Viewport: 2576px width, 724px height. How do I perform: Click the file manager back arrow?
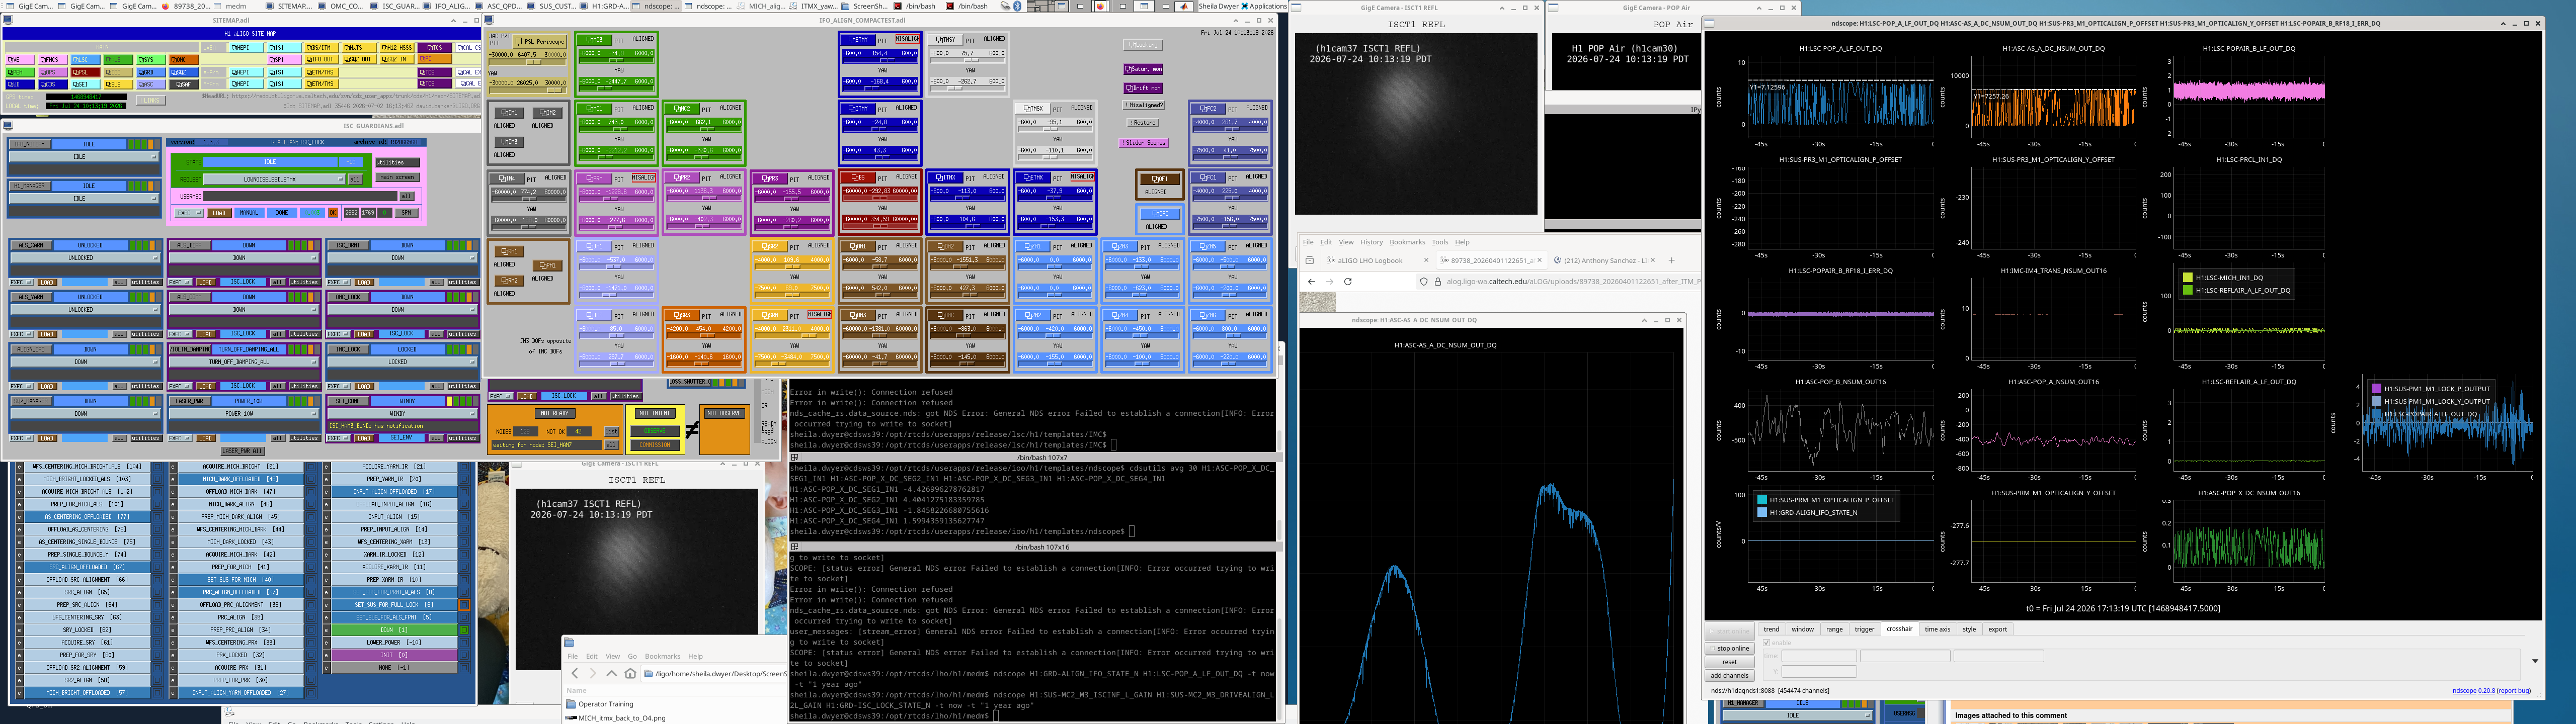575,674
